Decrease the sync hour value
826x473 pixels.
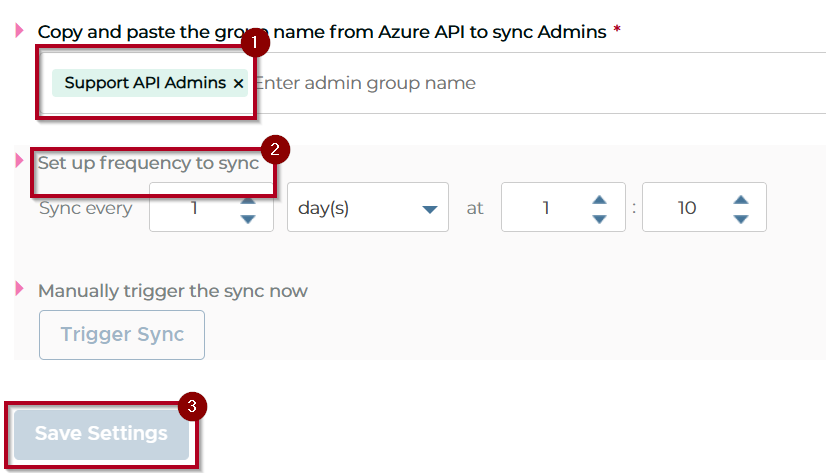coord(599,219)
